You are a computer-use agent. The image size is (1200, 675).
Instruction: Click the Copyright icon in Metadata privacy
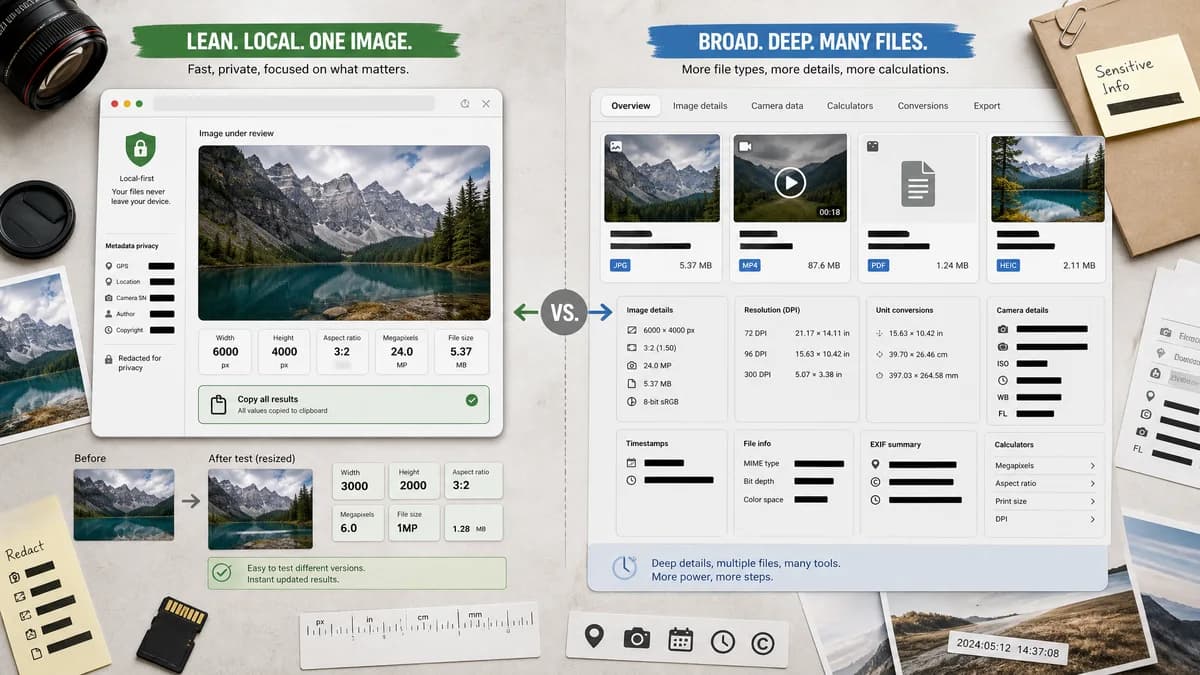click(109, 330)
